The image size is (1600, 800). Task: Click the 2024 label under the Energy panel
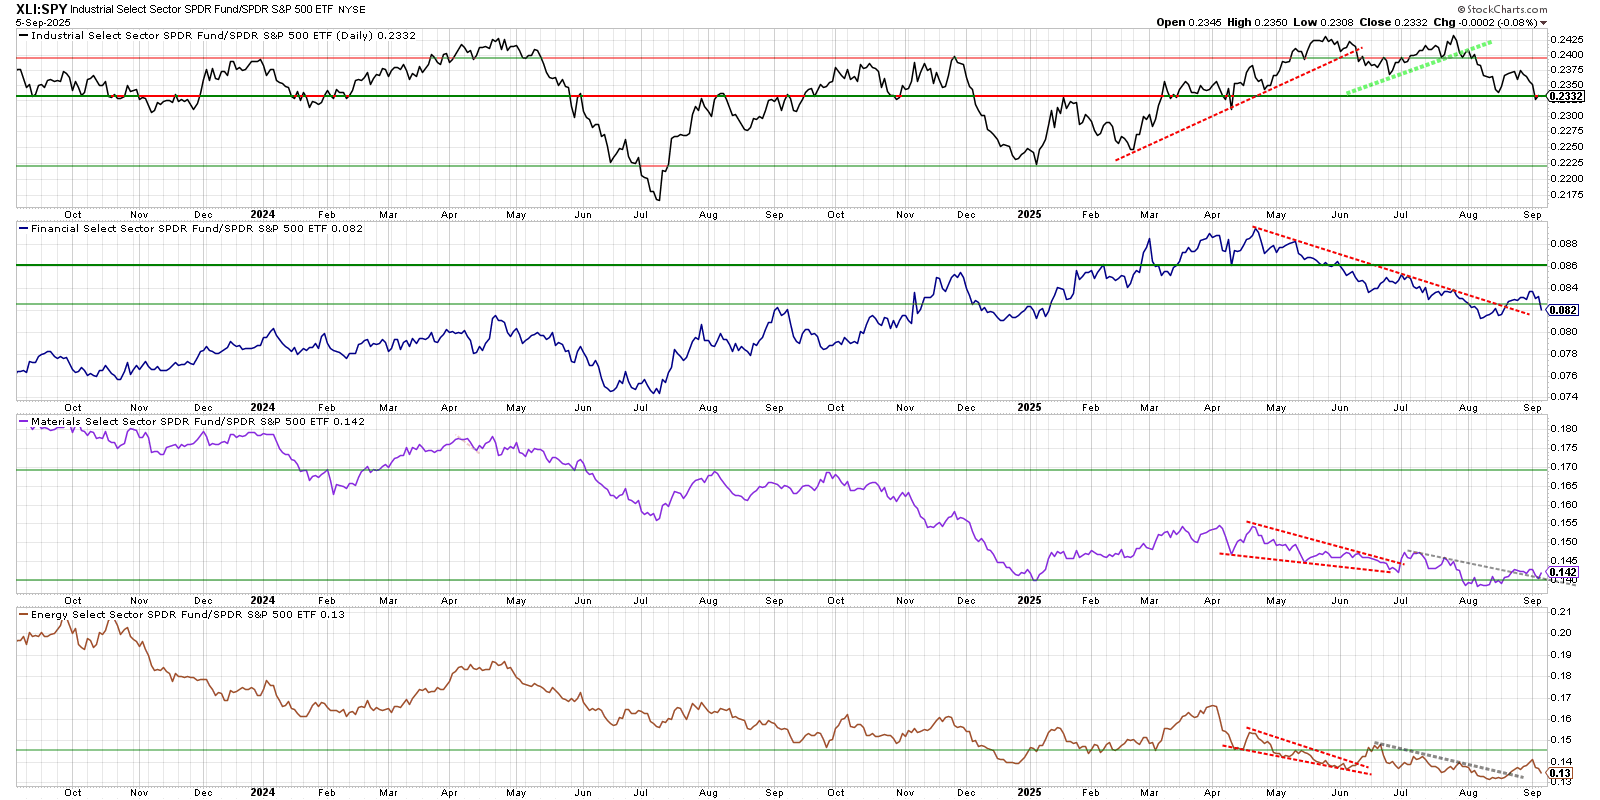(263, 792)
